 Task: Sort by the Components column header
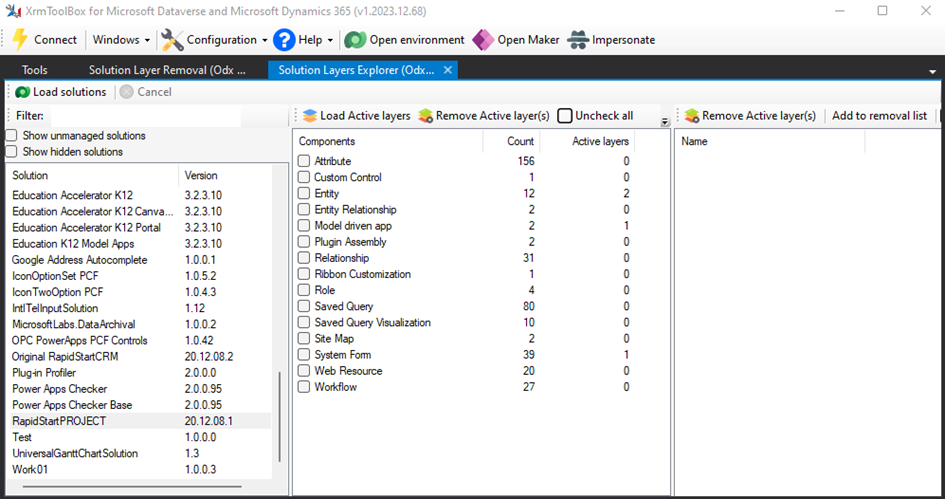(388, 142)
